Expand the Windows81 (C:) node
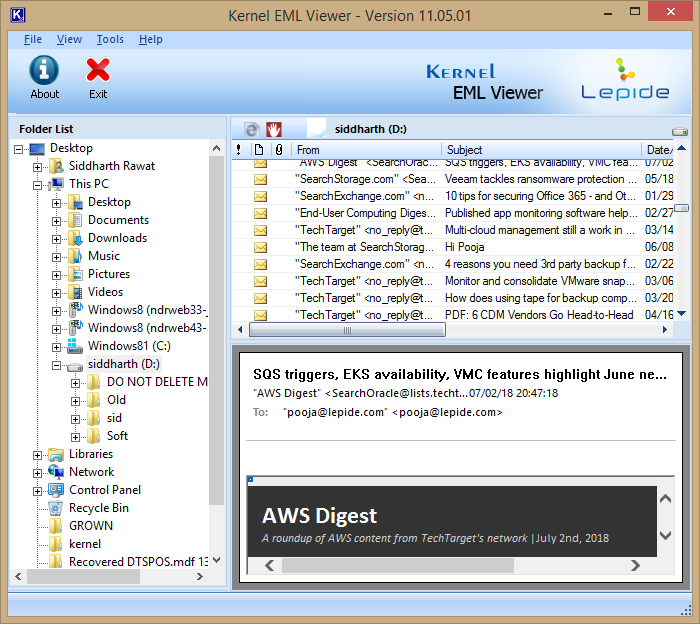Viewport: 700px width, 624px height. (56, 347)
